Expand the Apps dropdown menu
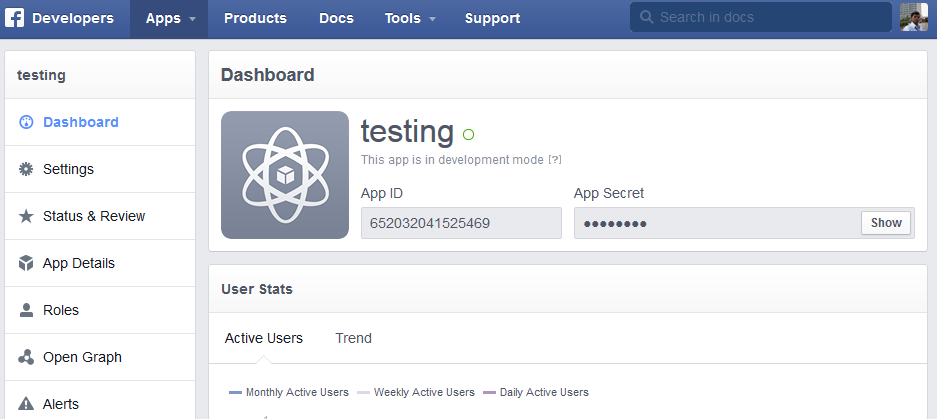The height and width of the screenshot is (419, 937). click(169, 19)
